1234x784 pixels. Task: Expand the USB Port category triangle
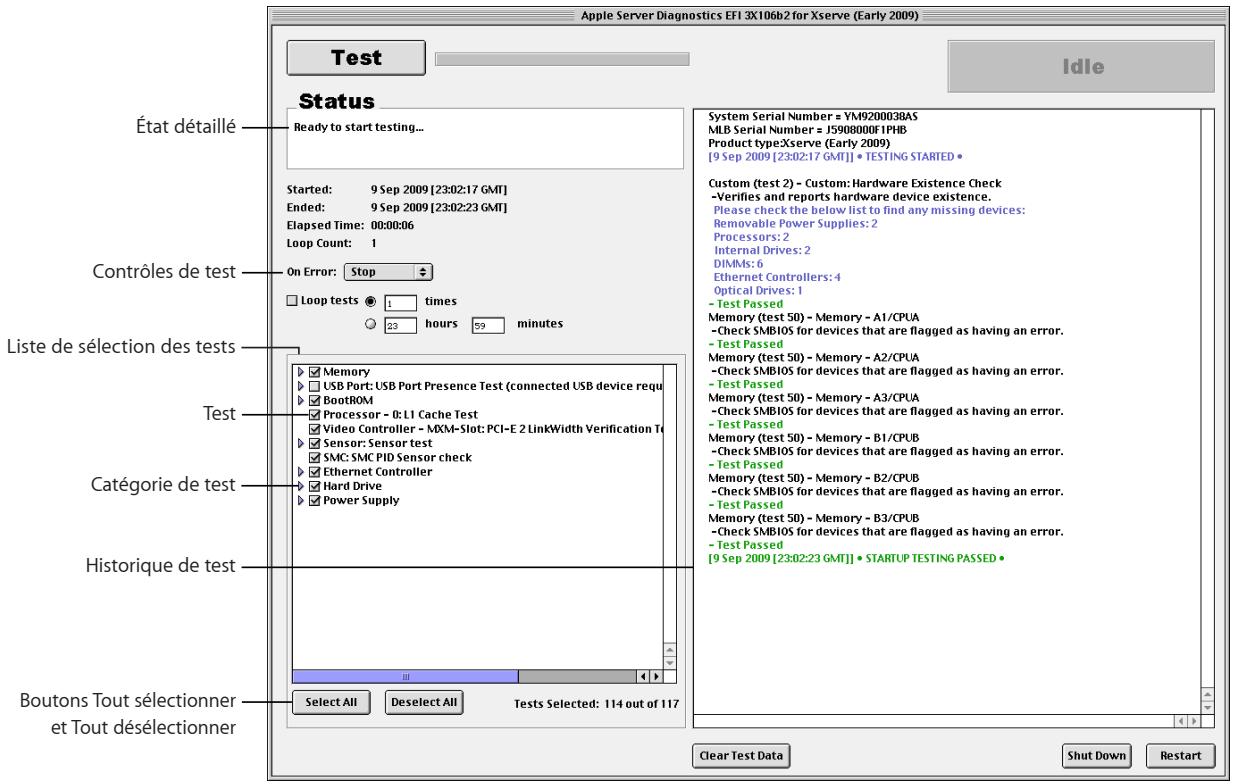(x=302, y=386)
